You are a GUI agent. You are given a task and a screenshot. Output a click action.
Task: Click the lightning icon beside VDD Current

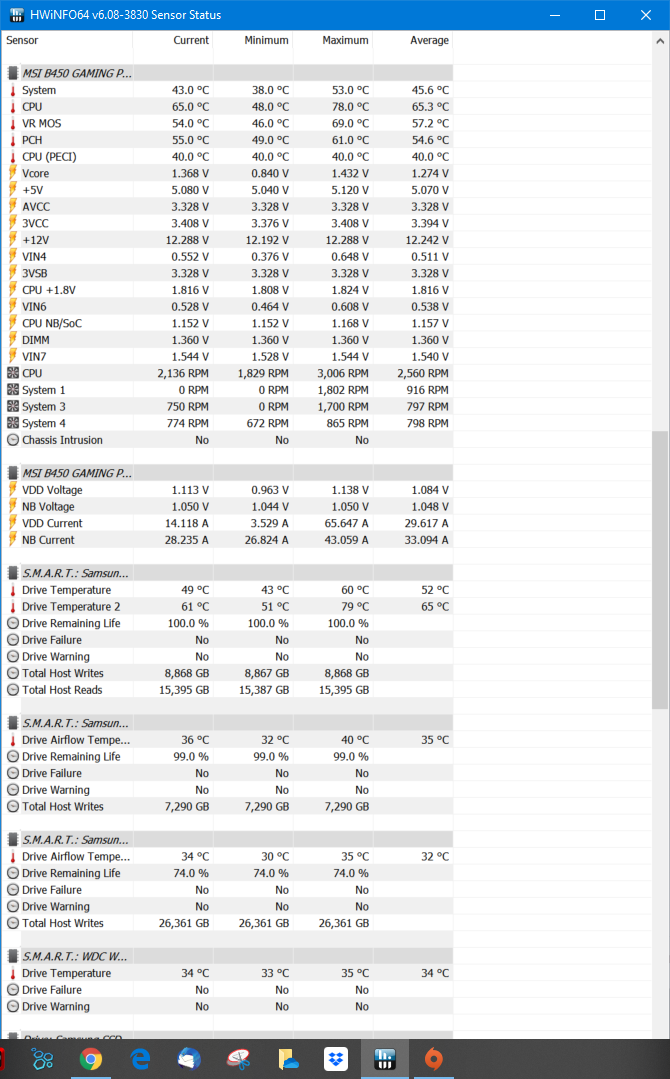click(x=12, y=523)
